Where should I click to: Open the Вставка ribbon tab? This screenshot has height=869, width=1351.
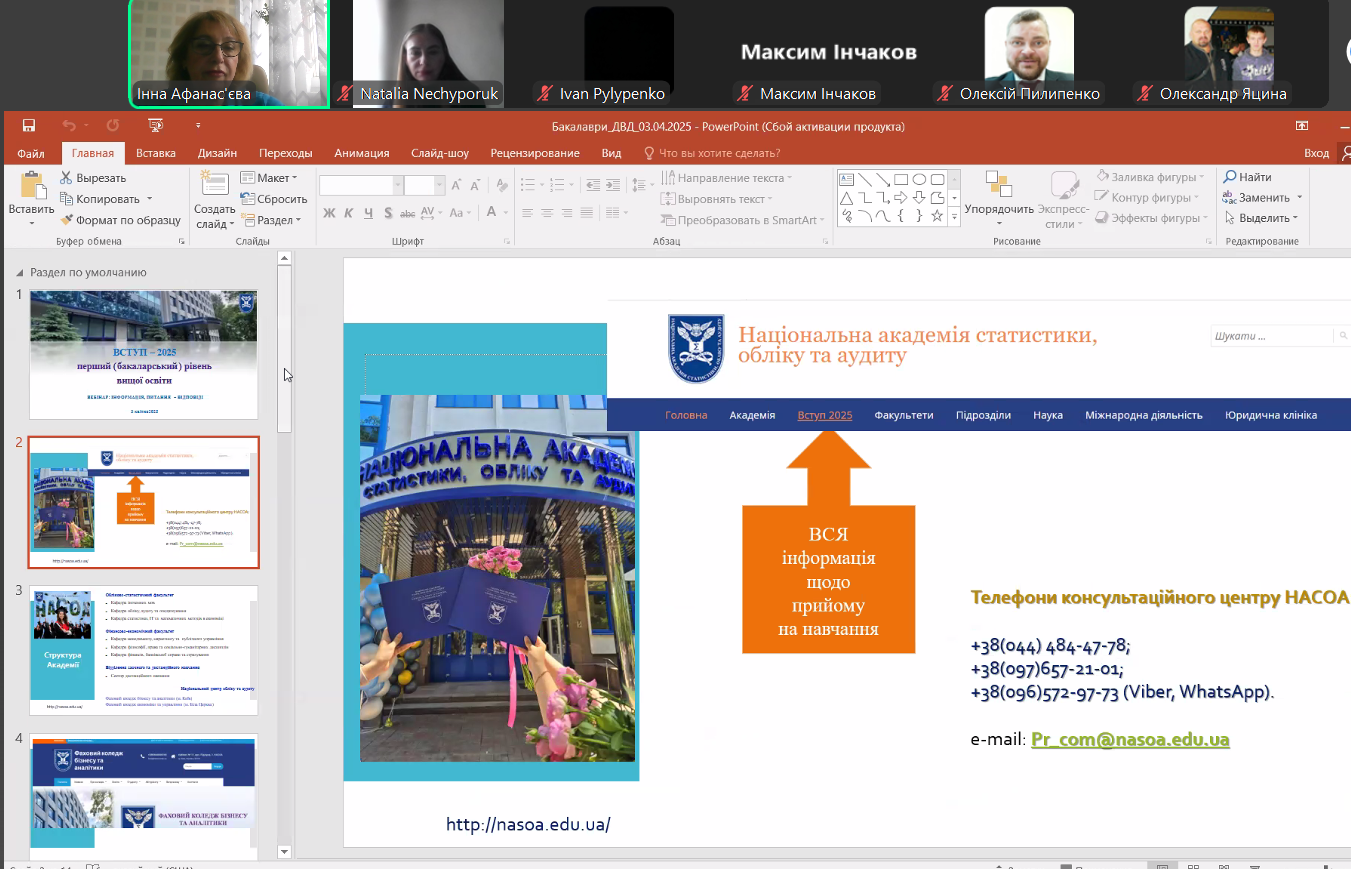(156, 153)
